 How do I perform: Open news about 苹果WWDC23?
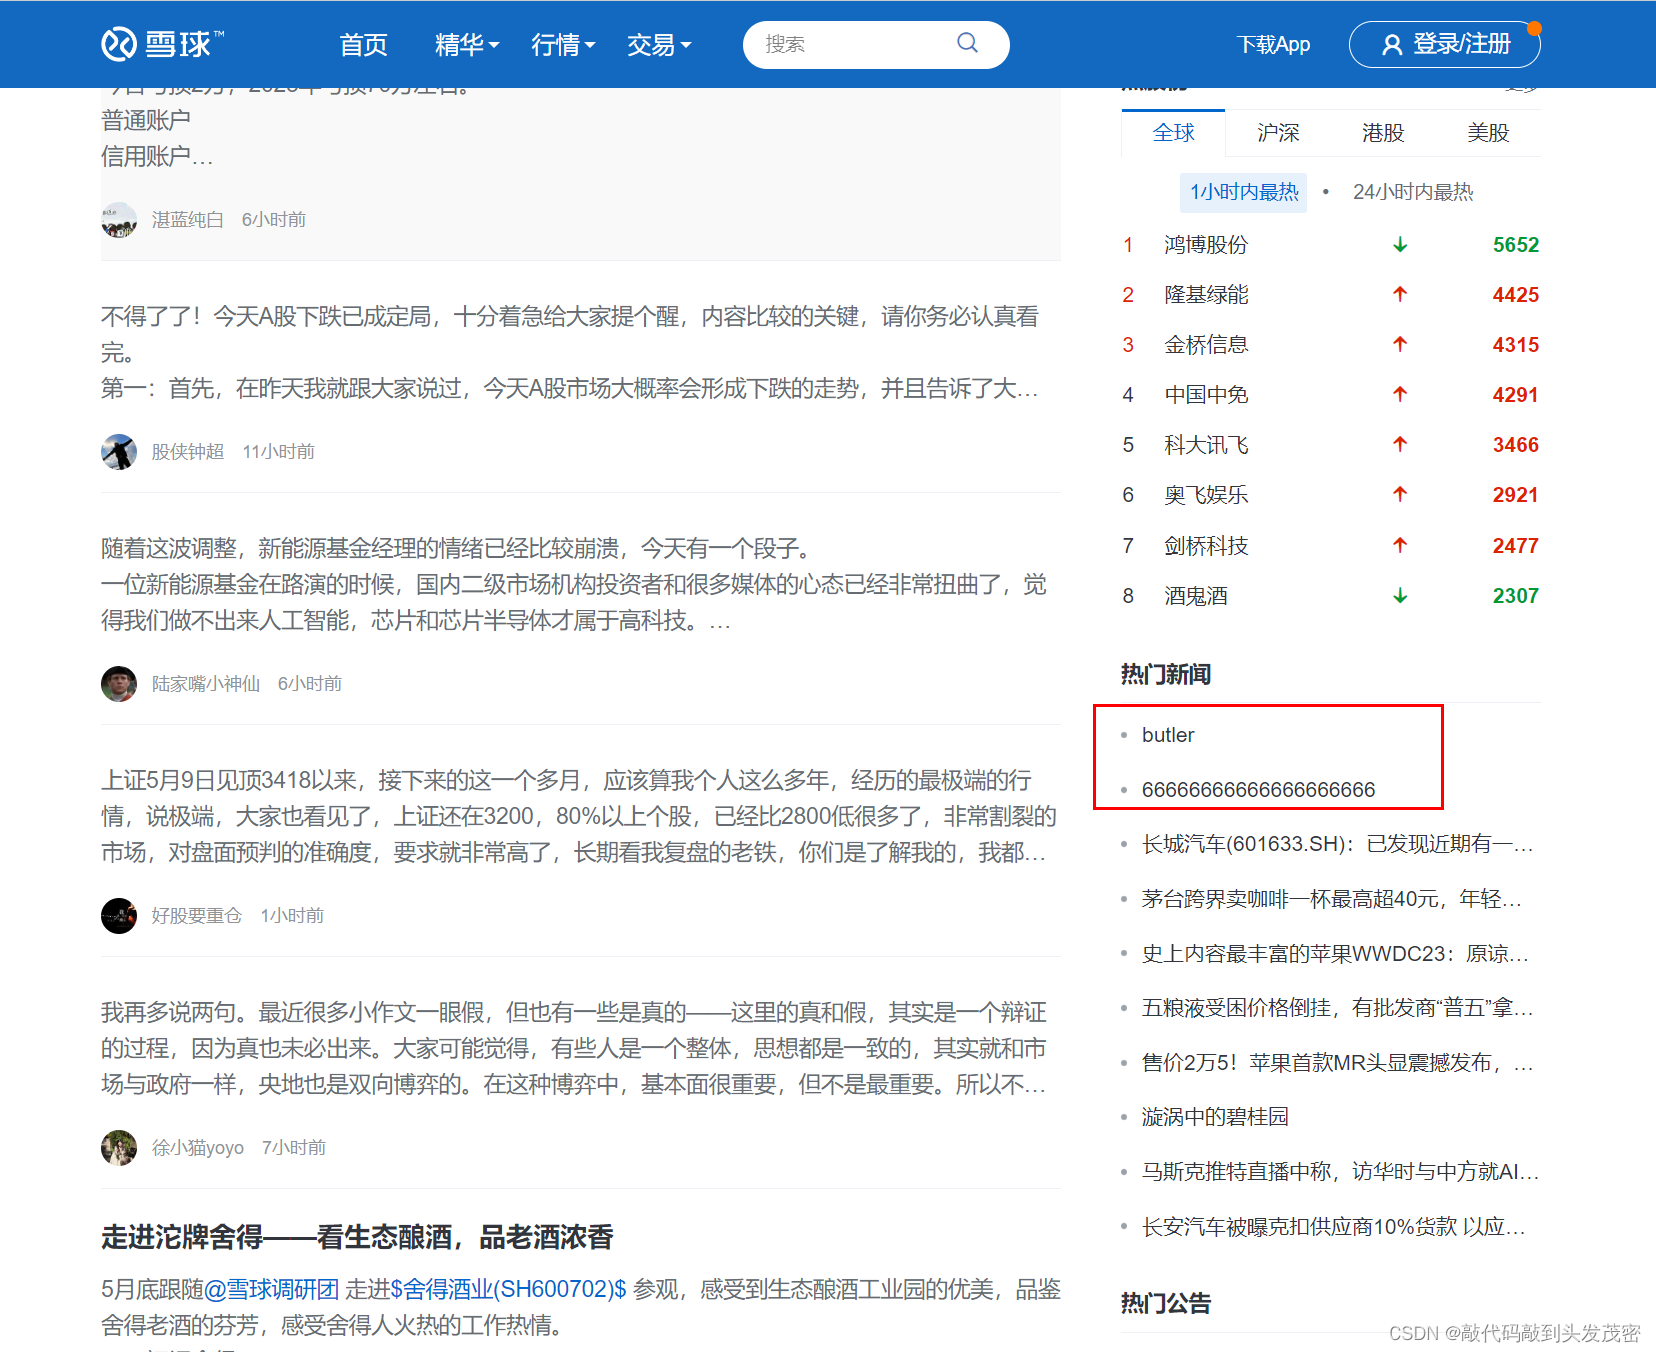pyautogui.click(x=1335, y=954)
